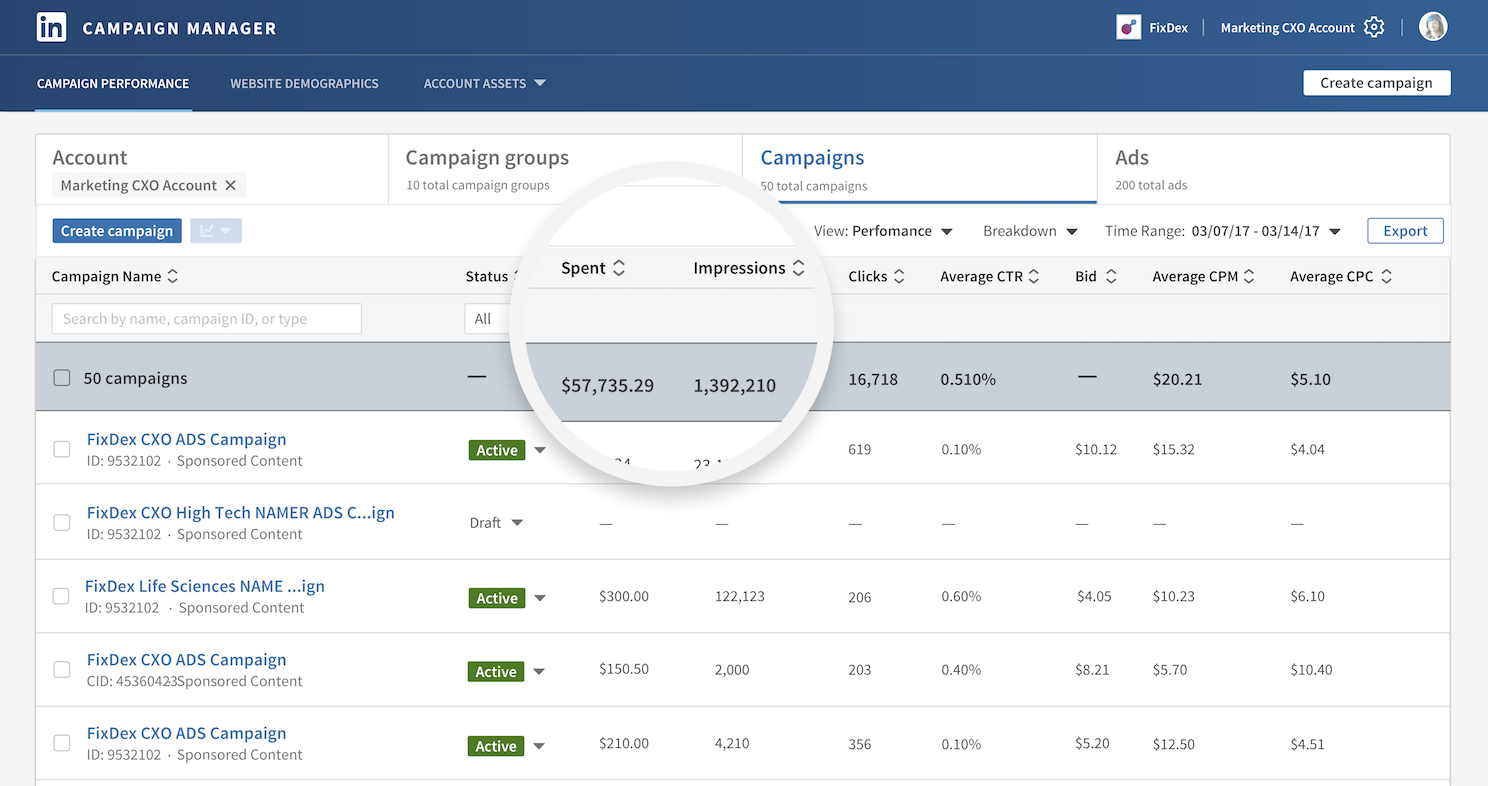Click white Create campaign button in header

[x=1376, y=83]
